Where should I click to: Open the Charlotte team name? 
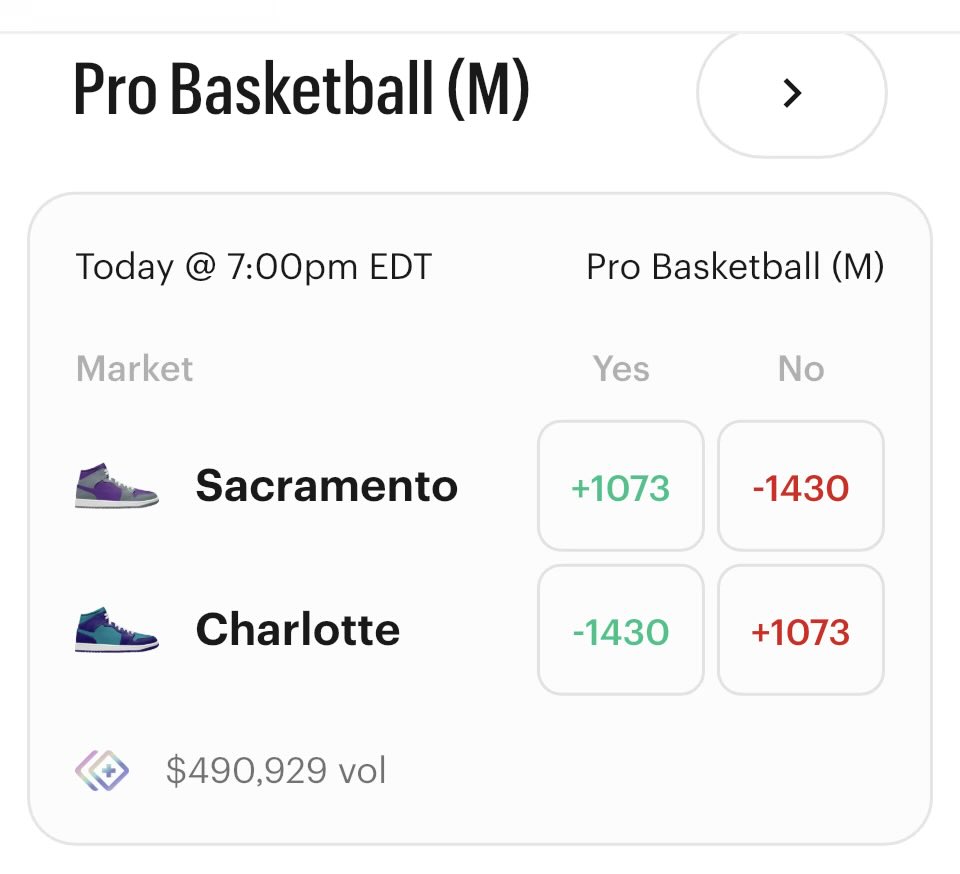pyautogui.click(x=297, y=630)
